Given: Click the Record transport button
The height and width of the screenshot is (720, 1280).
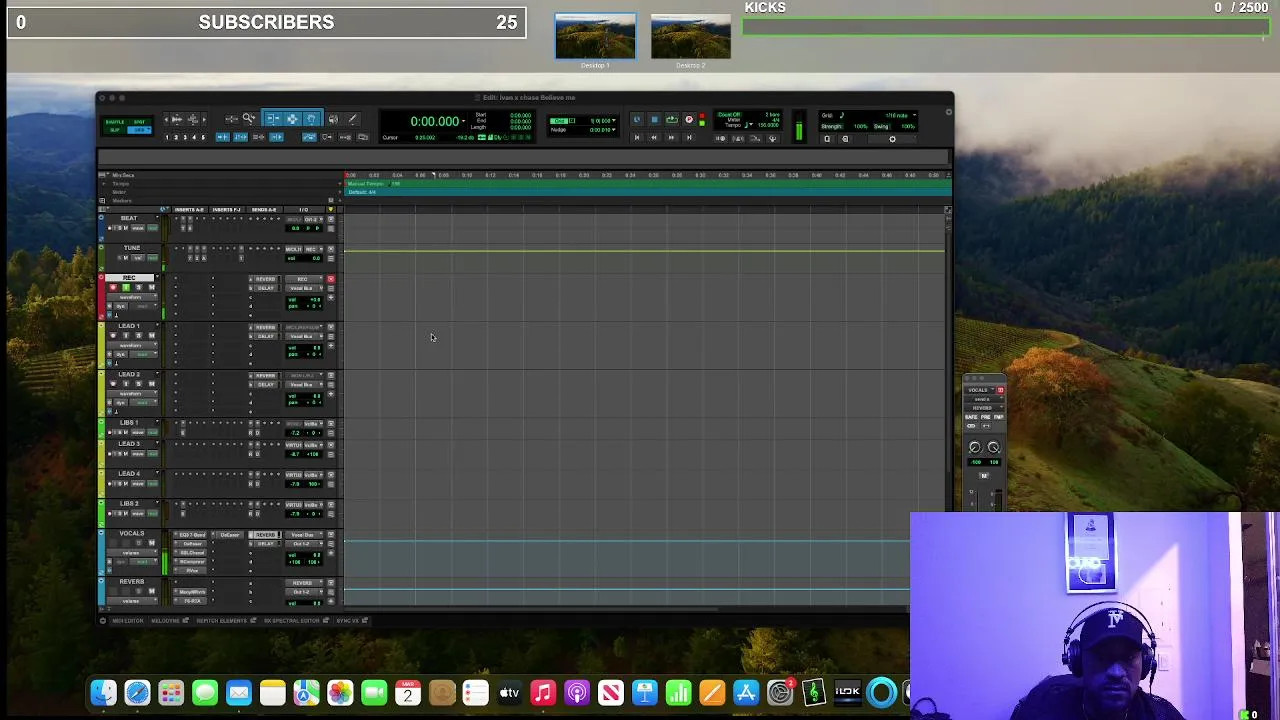Looking at the screenshot, I should pos(689,119).
